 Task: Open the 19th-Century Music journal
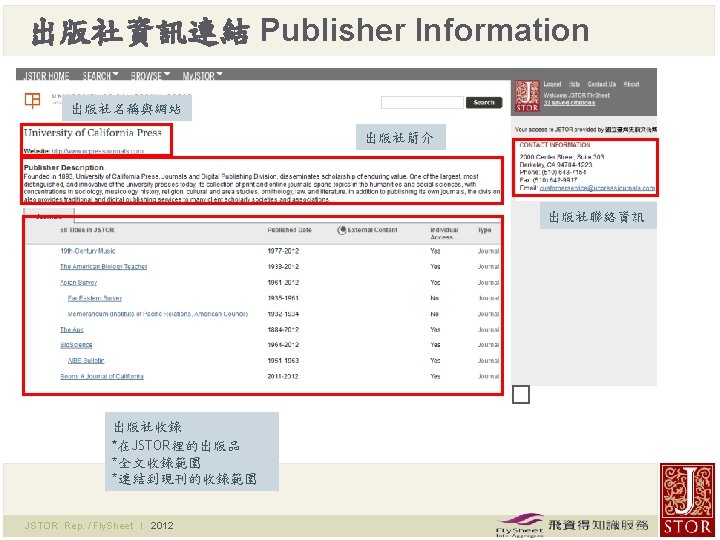[x=88, y=251]
